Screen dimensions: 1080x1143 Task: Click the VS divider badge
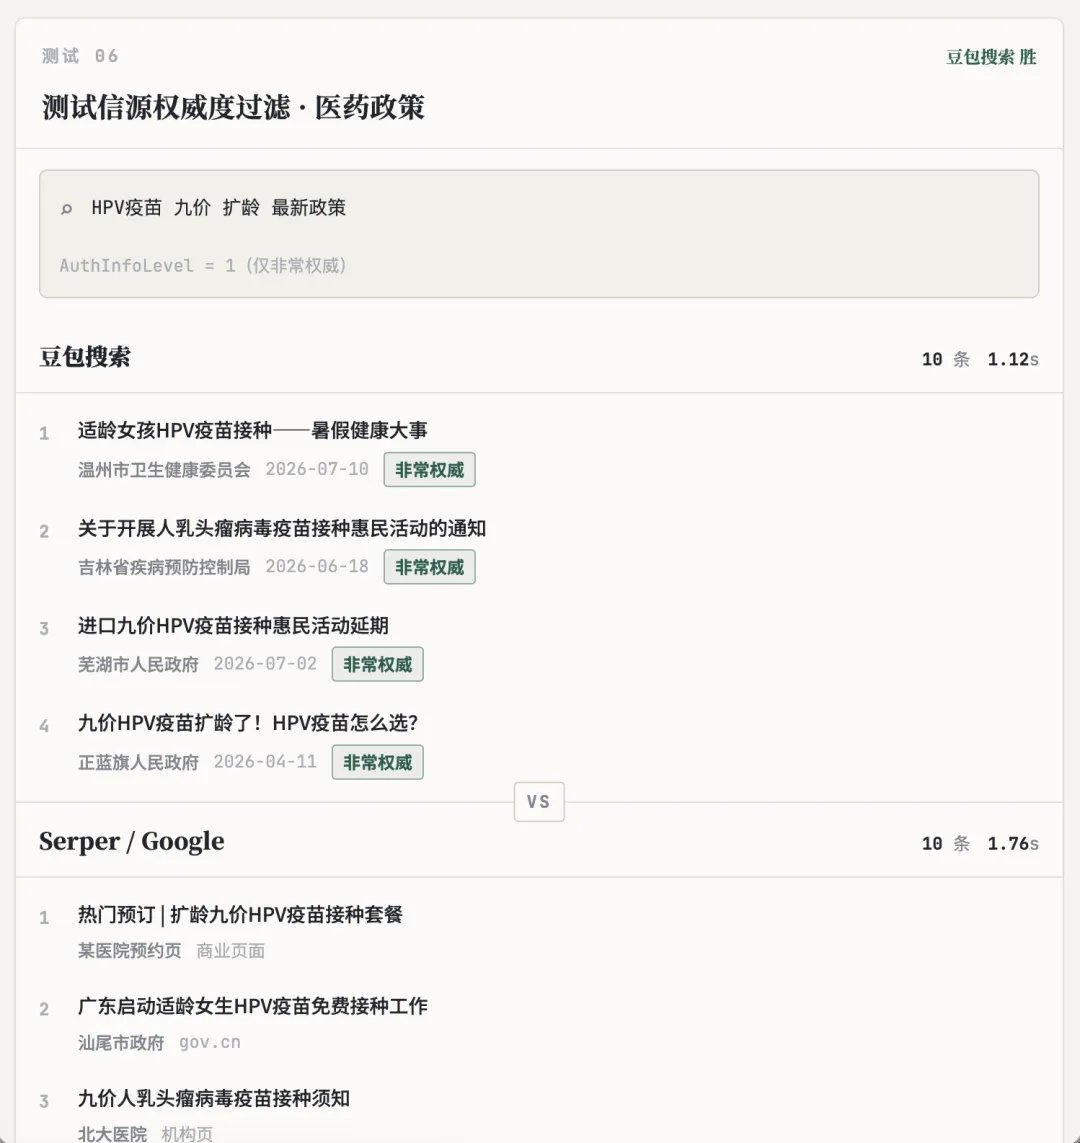click(x=539, y=802)
